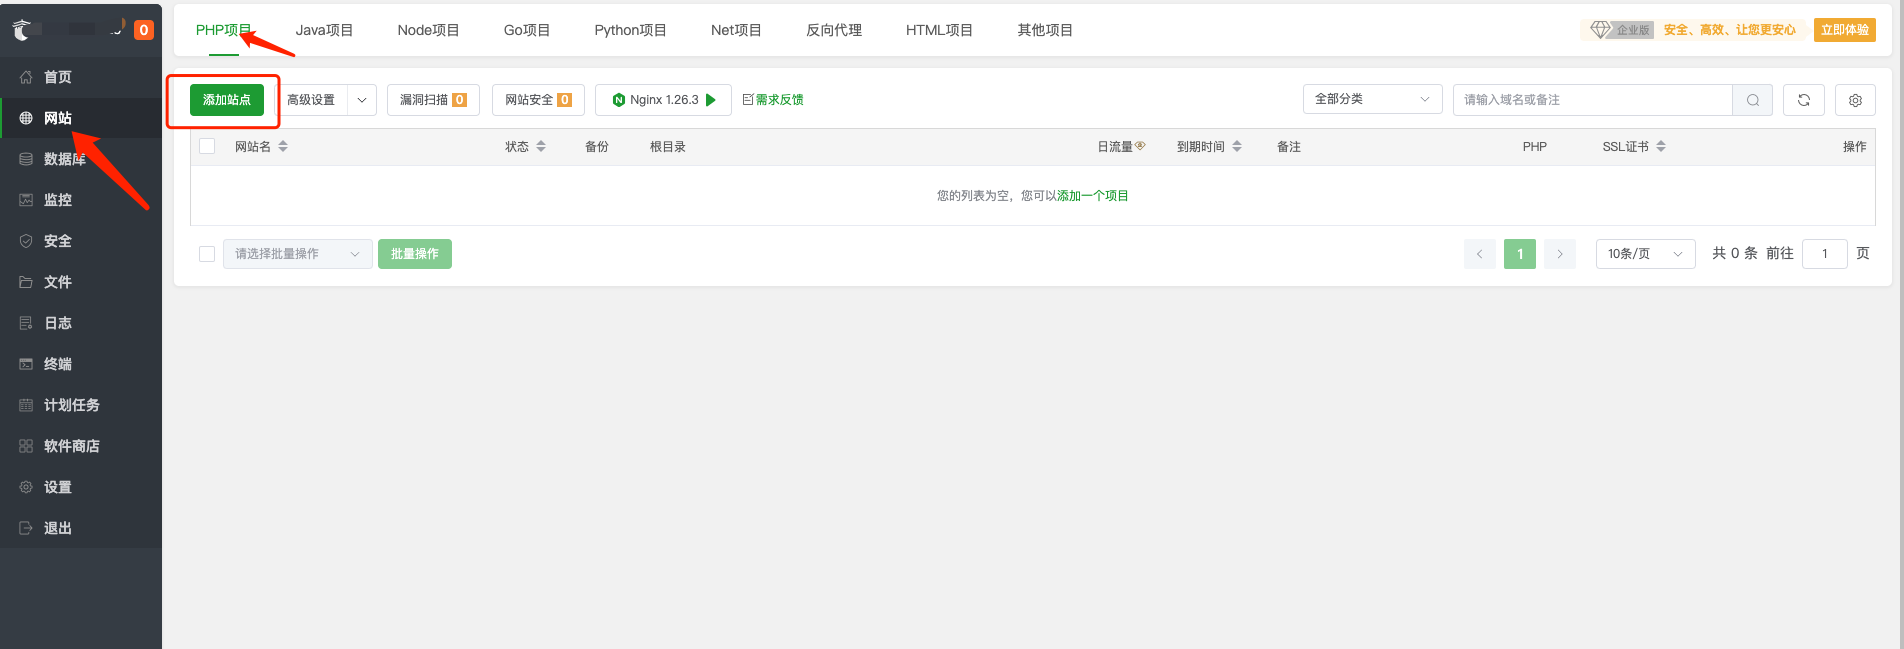Switch to the Node项目 tab

point(428,30)
